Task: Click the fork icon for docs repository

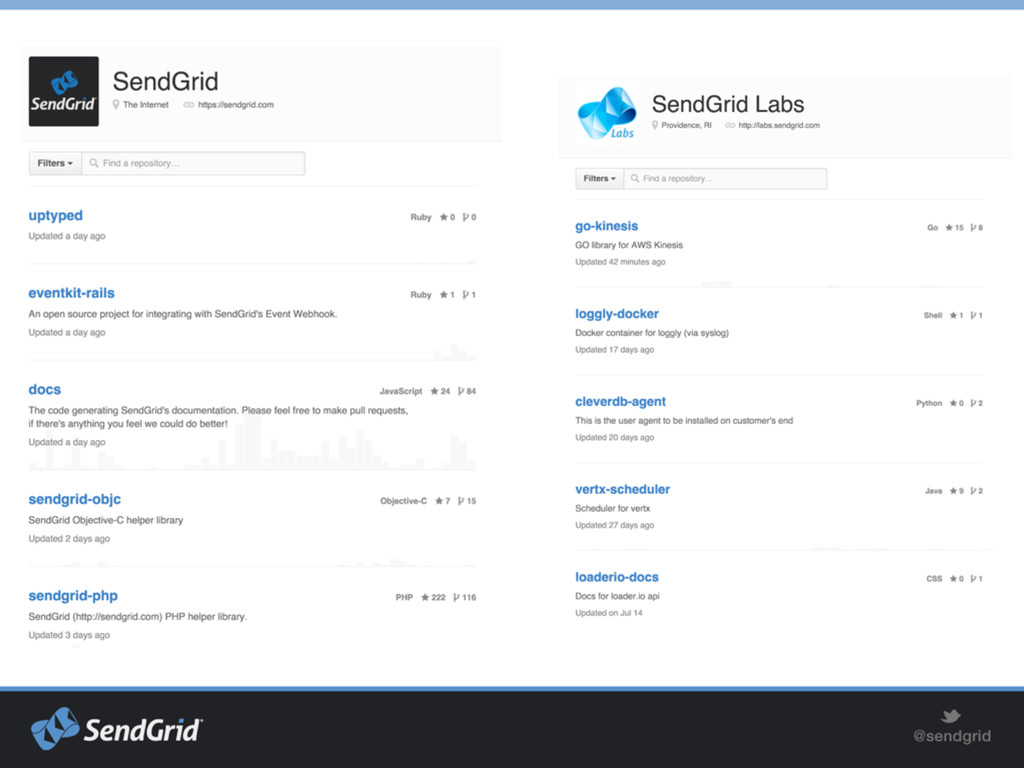Action: [x=461, y=391]
